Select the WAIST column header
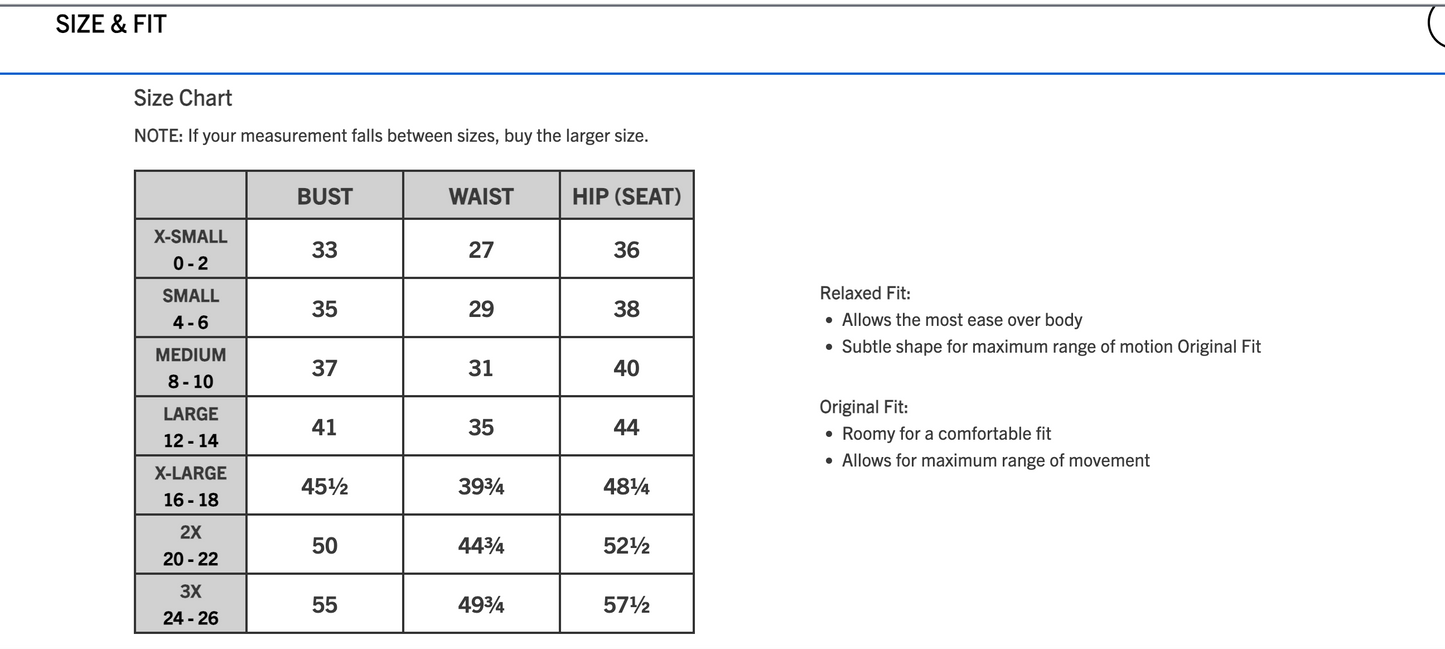This screenshot has width=1445, height=649. tap(481, 196)
